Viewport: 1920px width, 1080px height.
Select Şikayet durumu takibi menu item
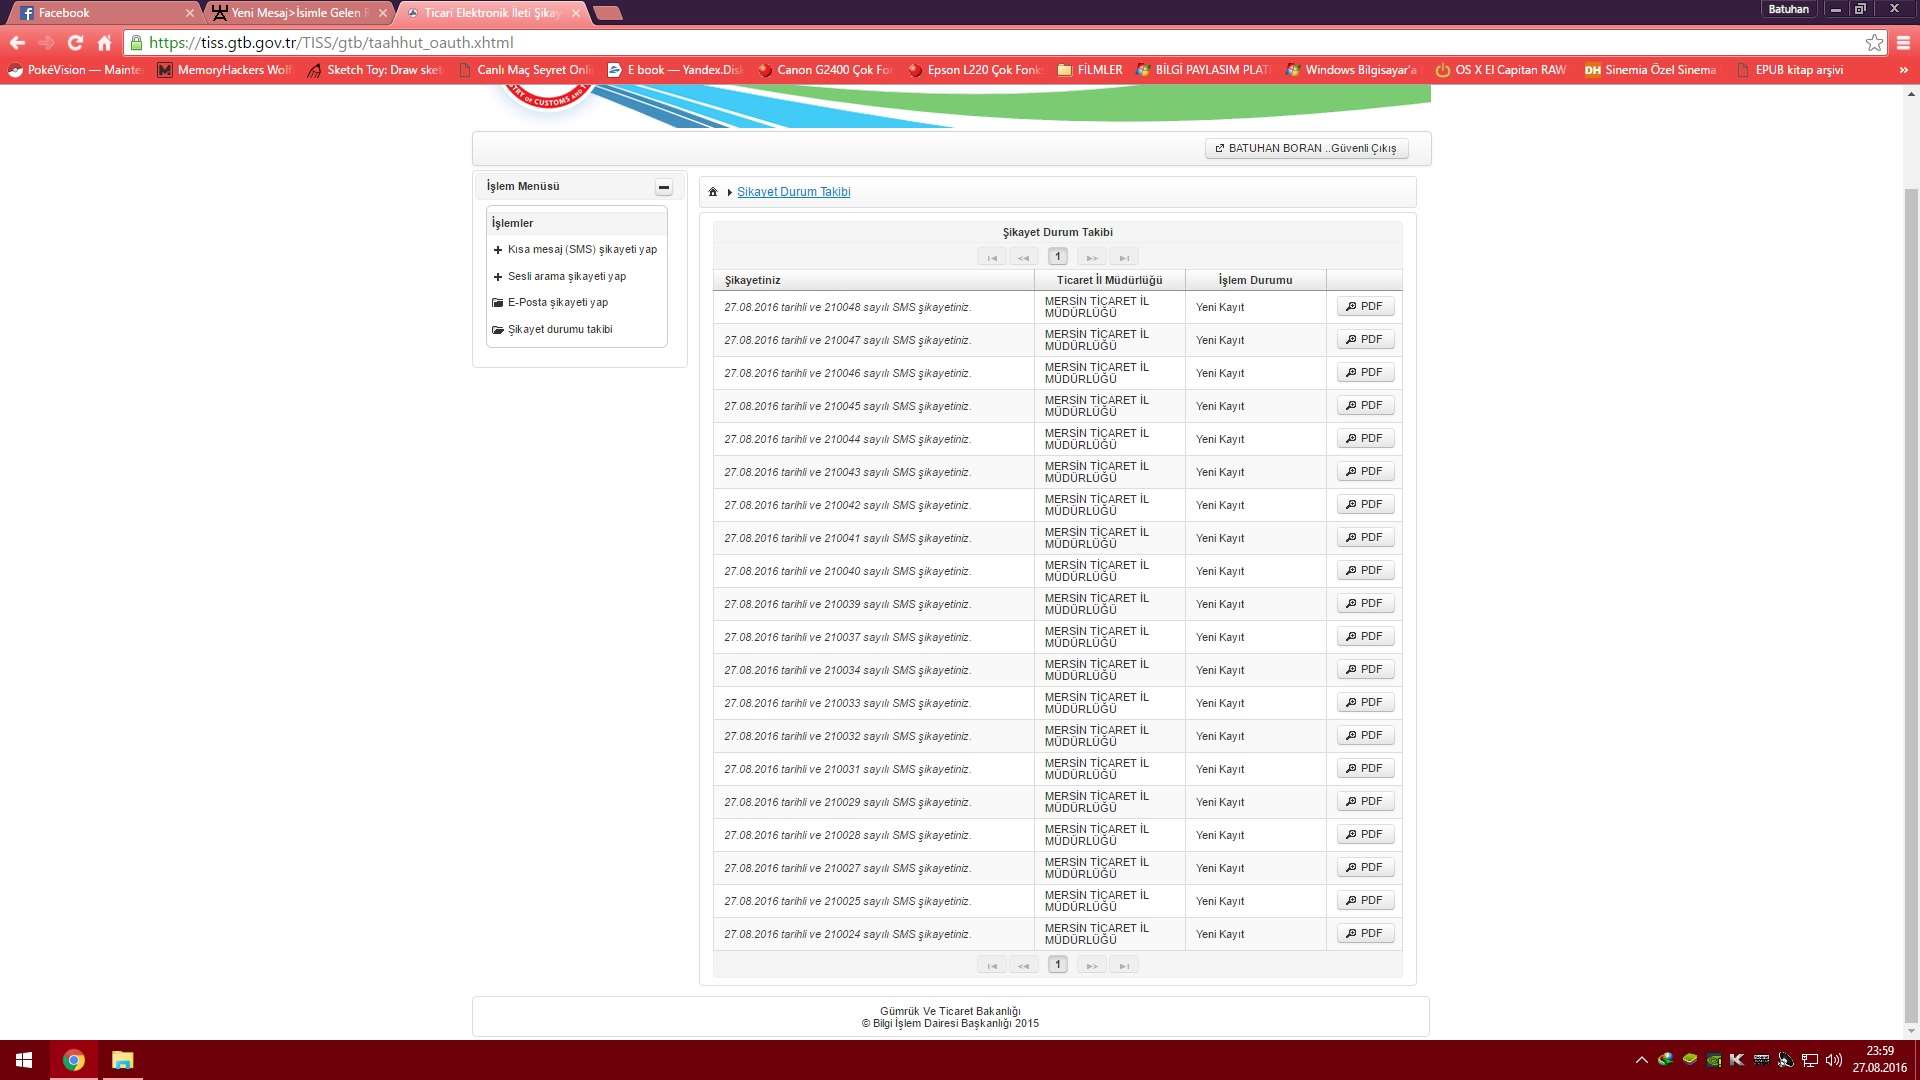coord(559,330)
